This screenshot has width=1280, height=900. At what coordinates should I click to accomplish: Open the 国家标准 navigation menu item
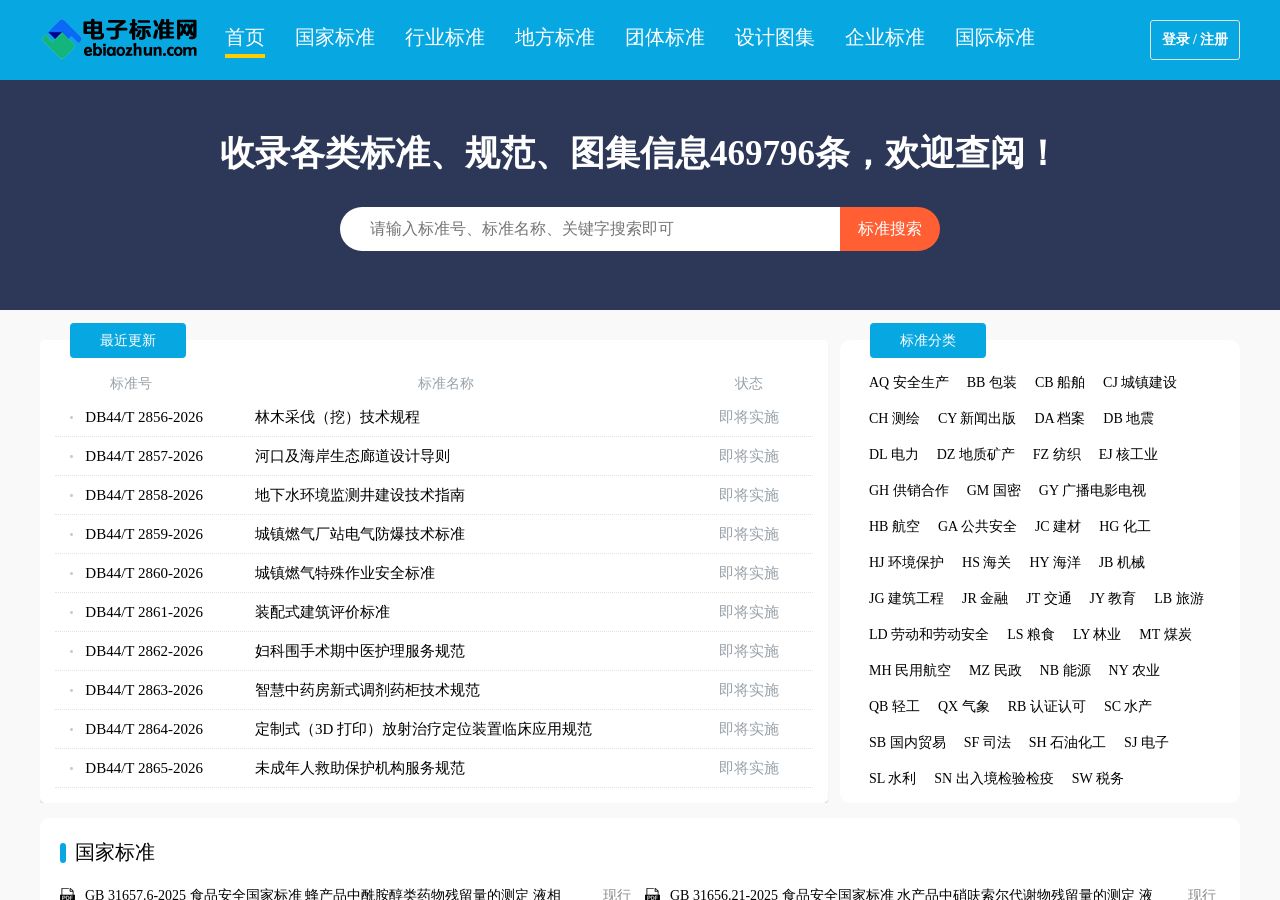335,38
